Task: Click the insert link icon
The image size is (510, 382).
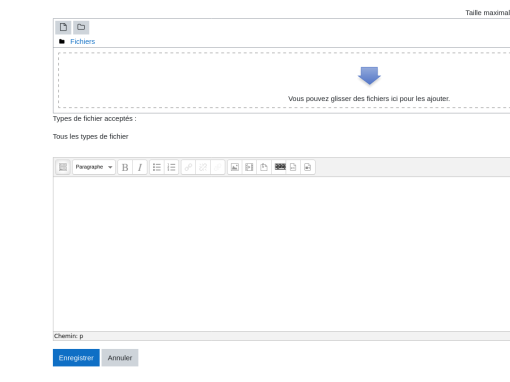Action: click(x=188, y=167)
